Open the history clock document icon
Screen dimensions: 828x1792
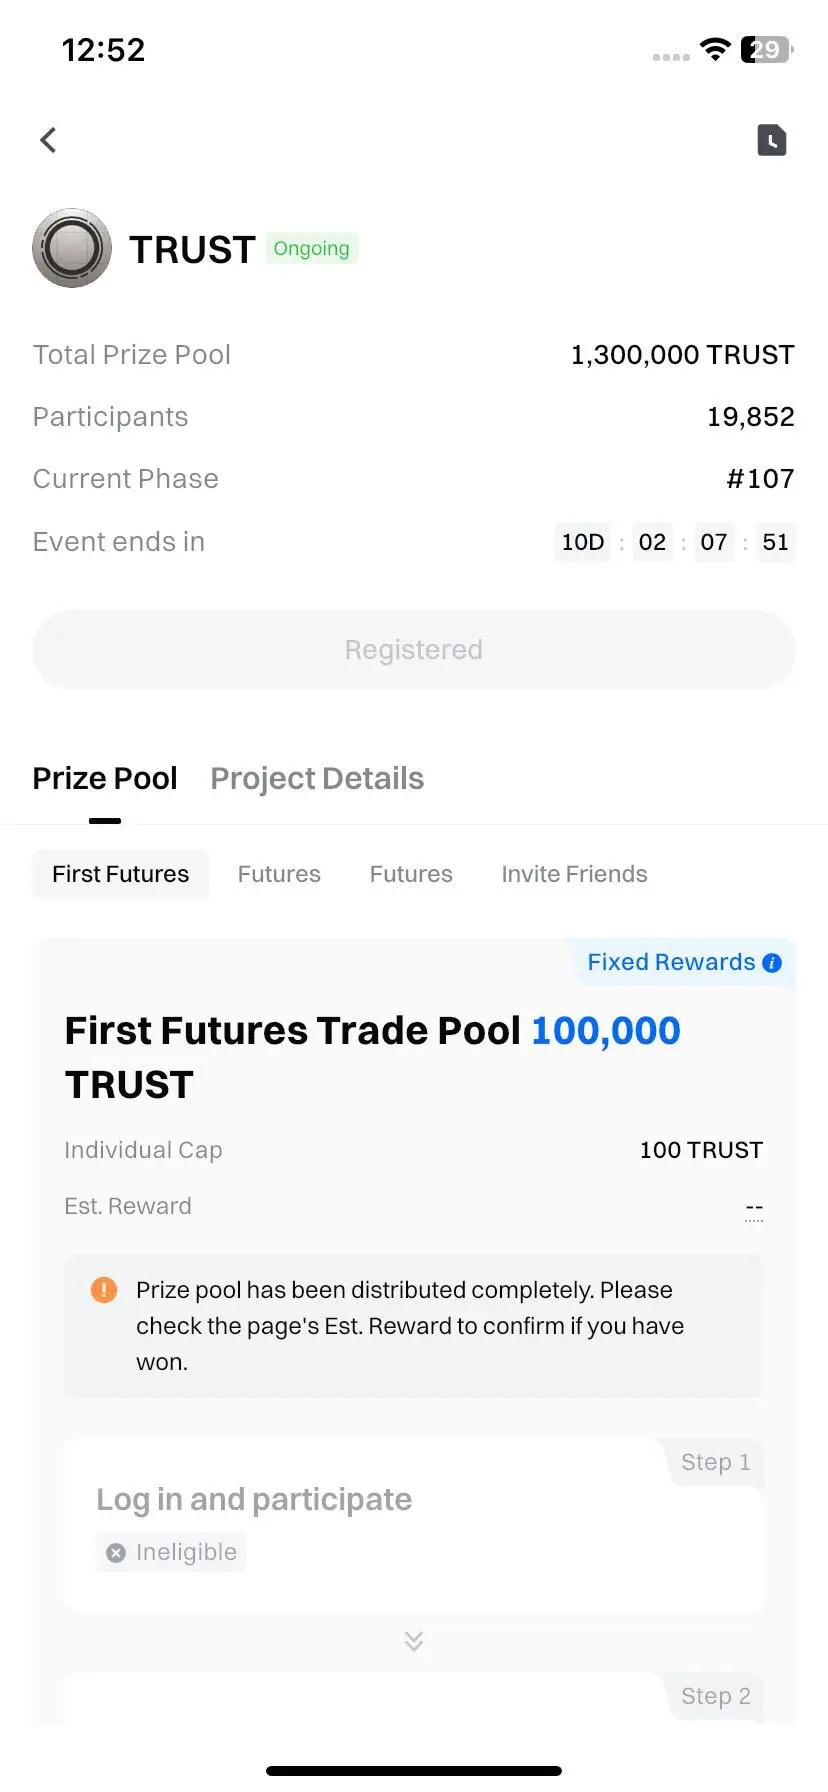click(771, 140)
